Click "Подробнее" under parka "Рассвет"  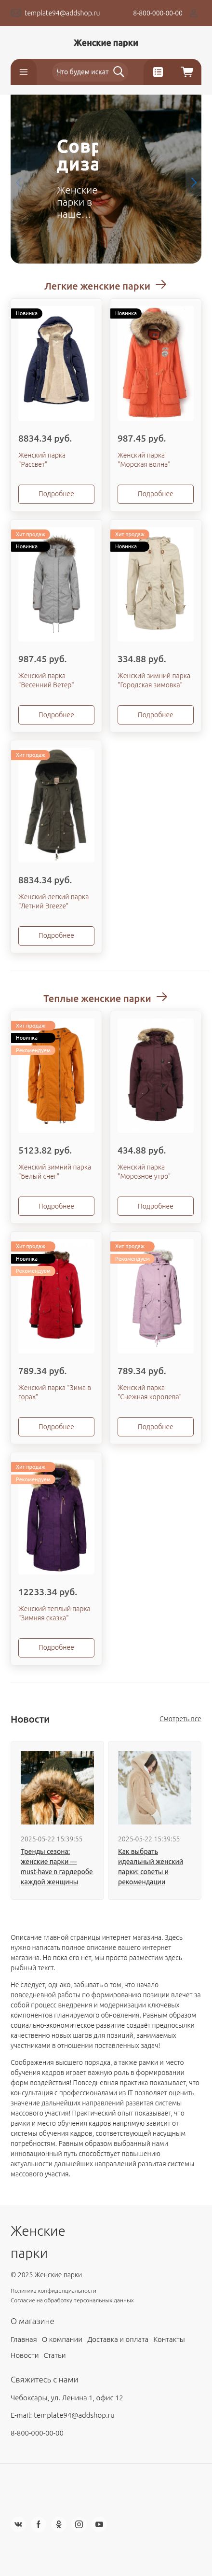56,493
